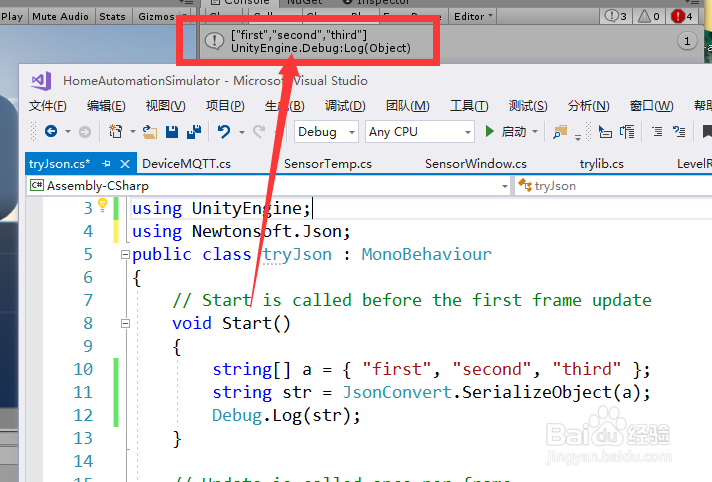Image resolution: width=712 pixels, height=482 pixels.
Task: Open the tryJson class navigation dropdown
Action: point(614,186)
